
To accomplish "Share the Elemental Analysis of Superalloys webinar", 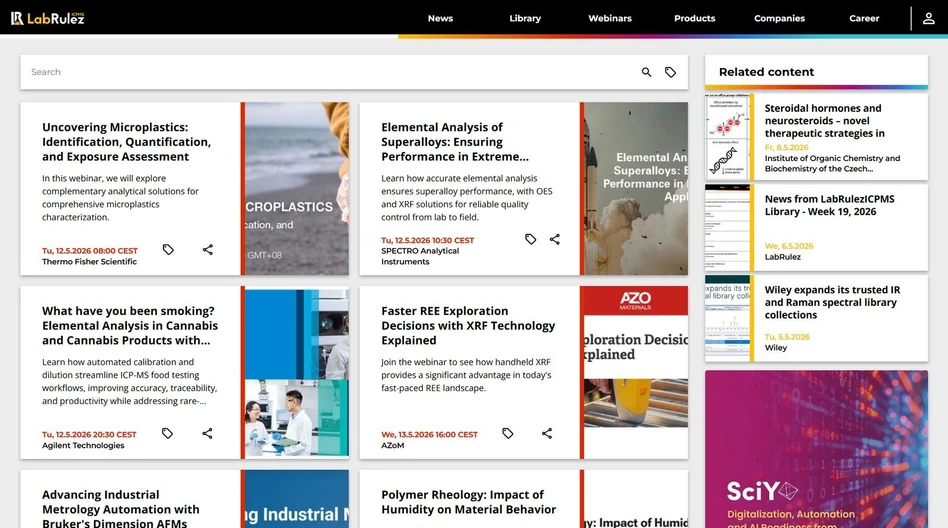I will click(554, 240).
